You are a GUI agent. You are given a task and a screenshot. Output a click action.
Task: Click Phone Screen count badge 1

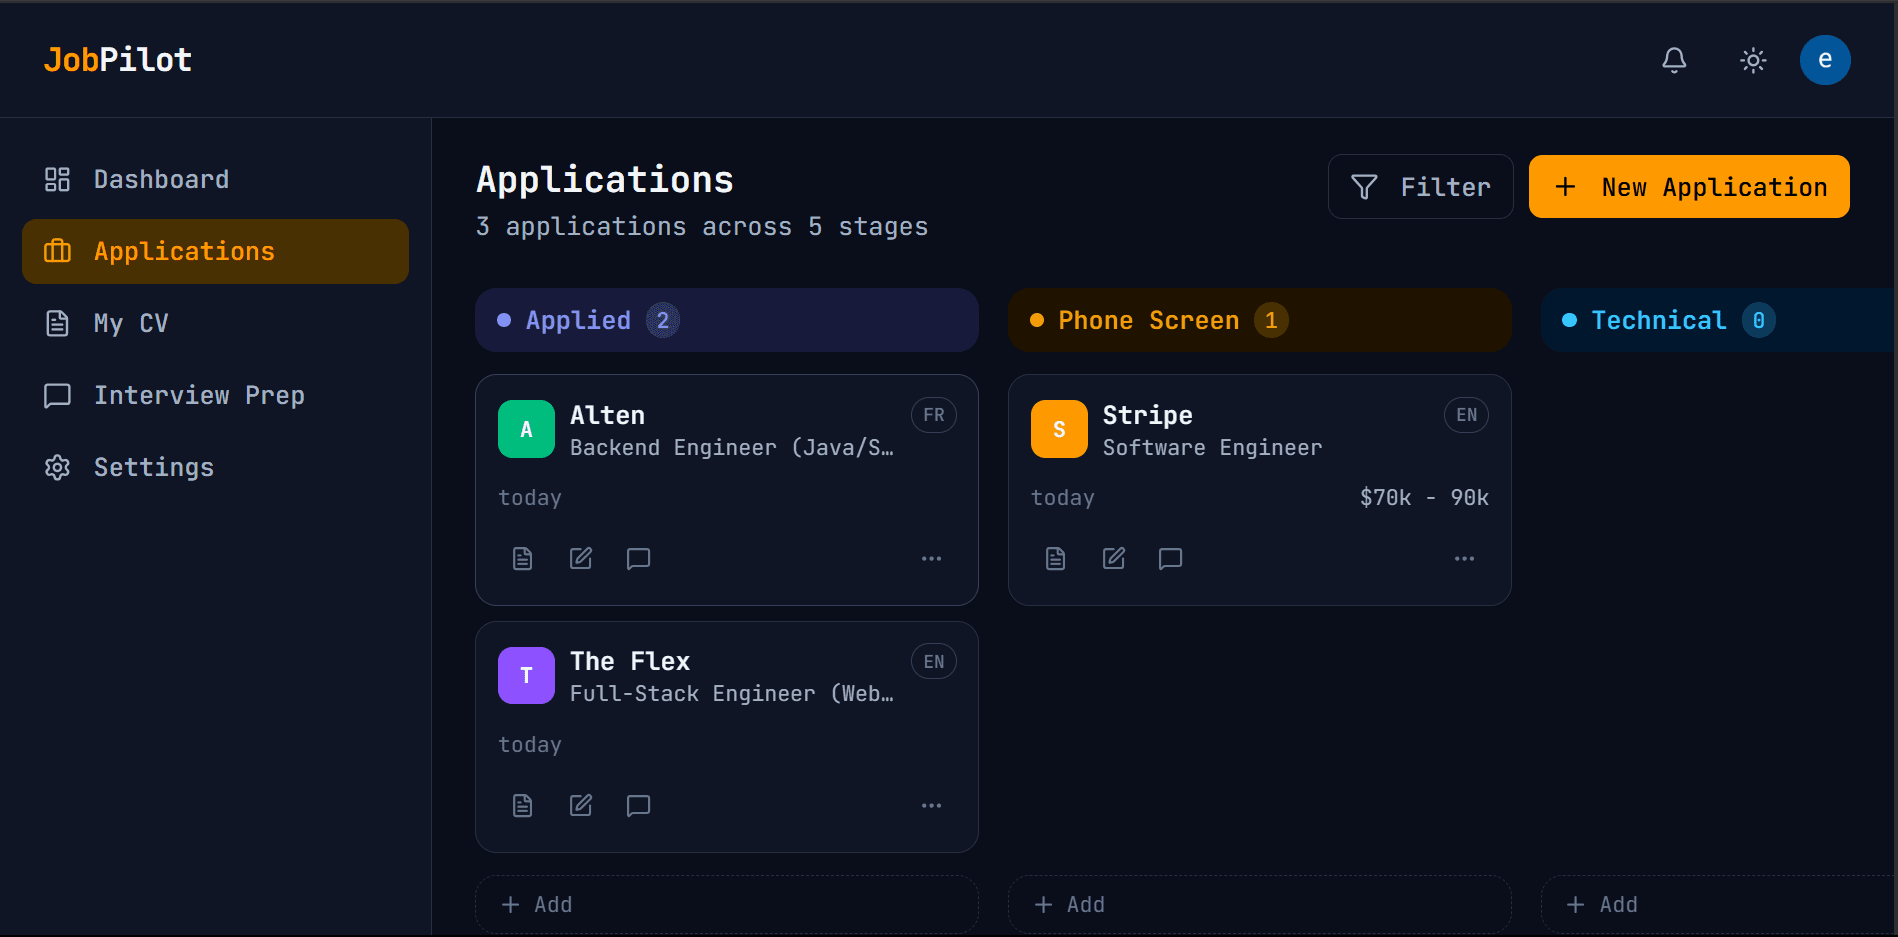(1271, 320)
